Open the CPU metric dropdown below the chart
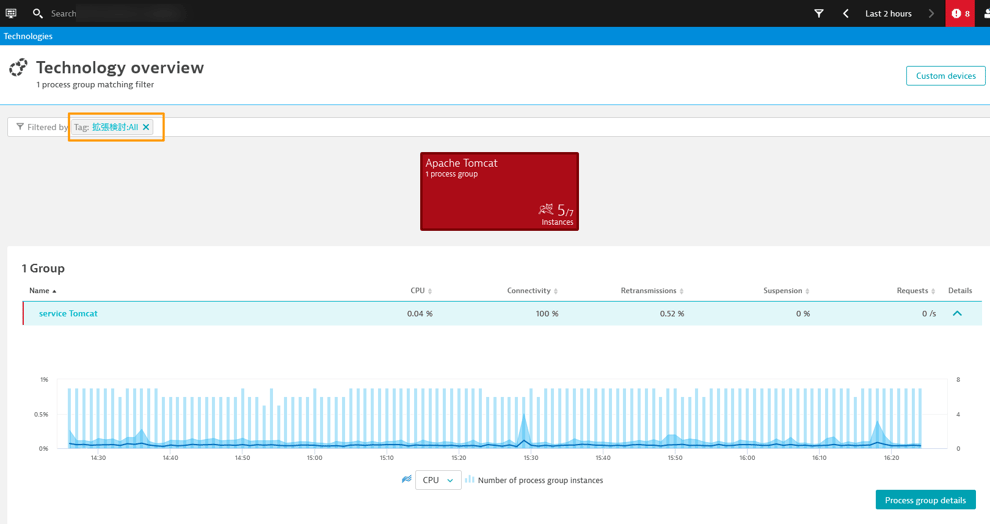 438,480
